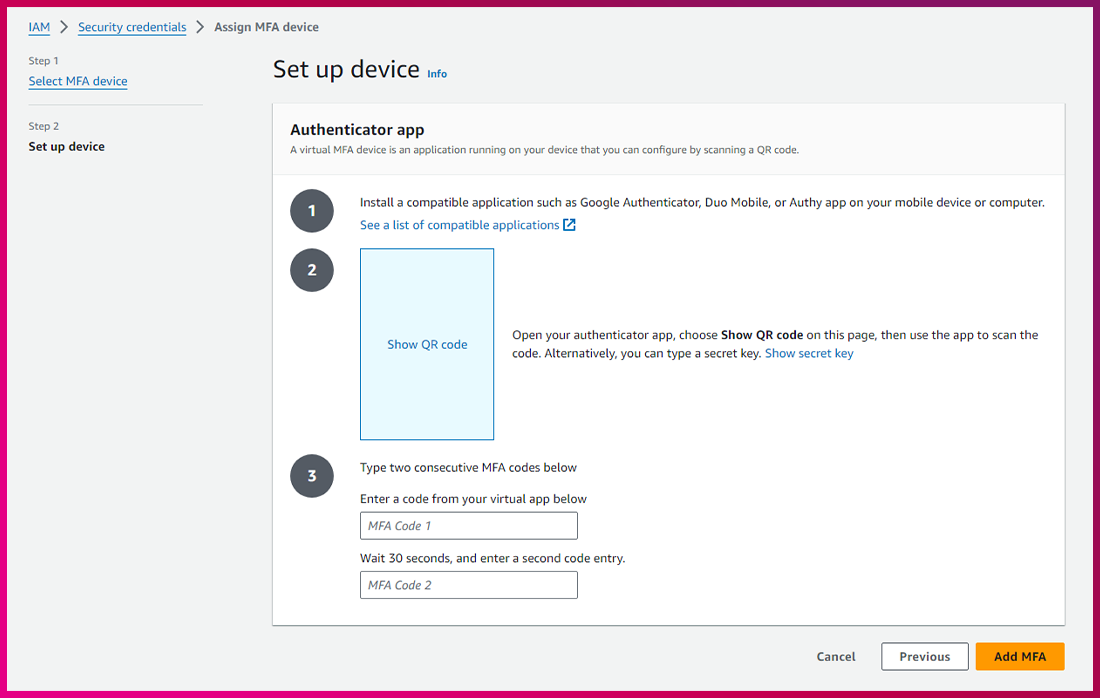Click the step 3 numbered circle
Screen dimensions: 1100x698
[x=311, y=476]
